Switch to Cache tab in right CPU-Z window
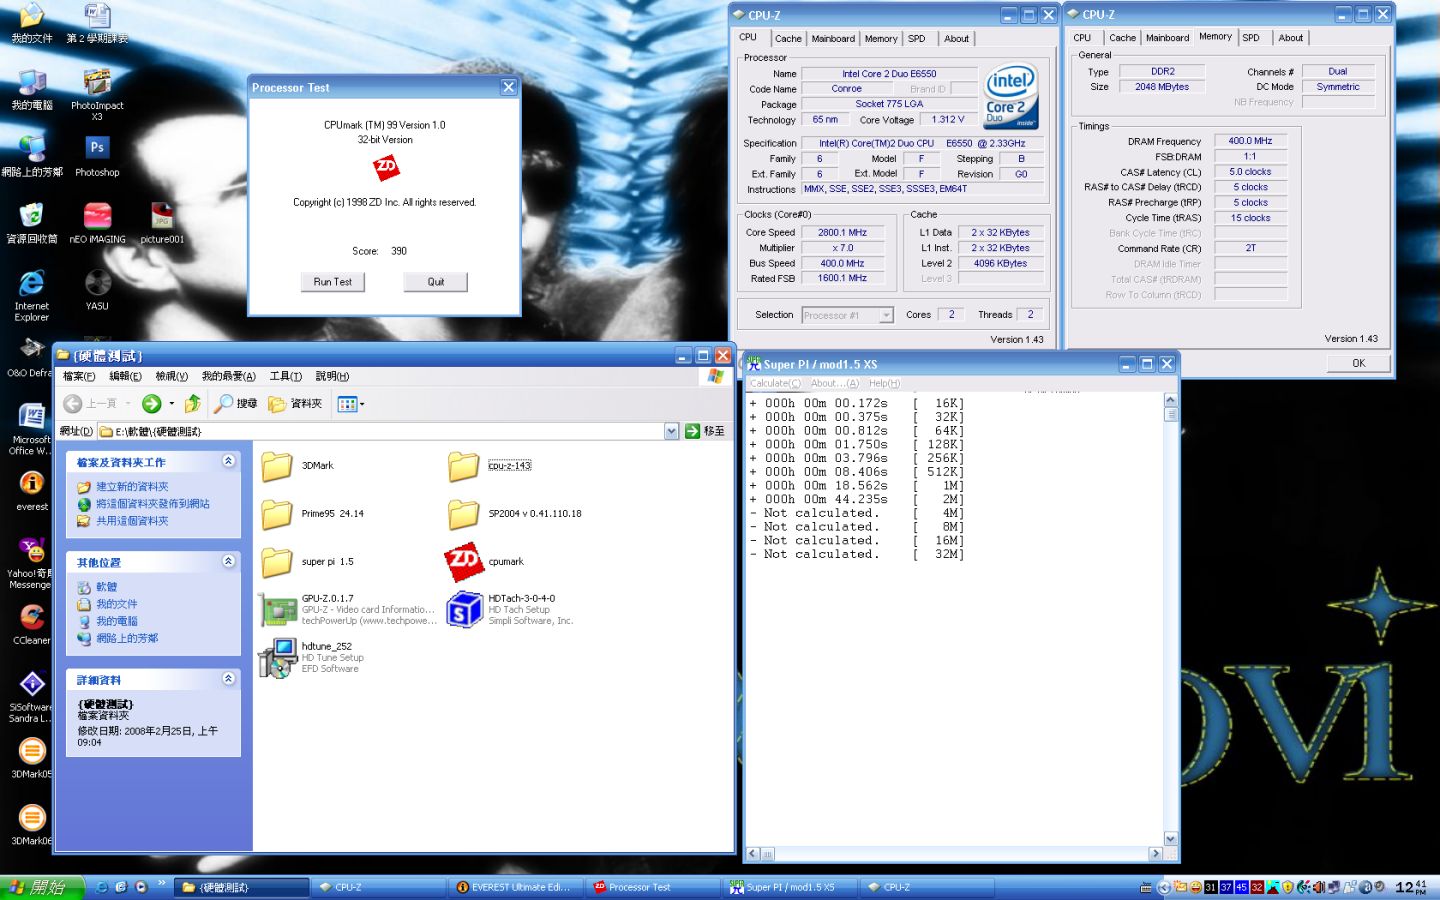 1122,38
